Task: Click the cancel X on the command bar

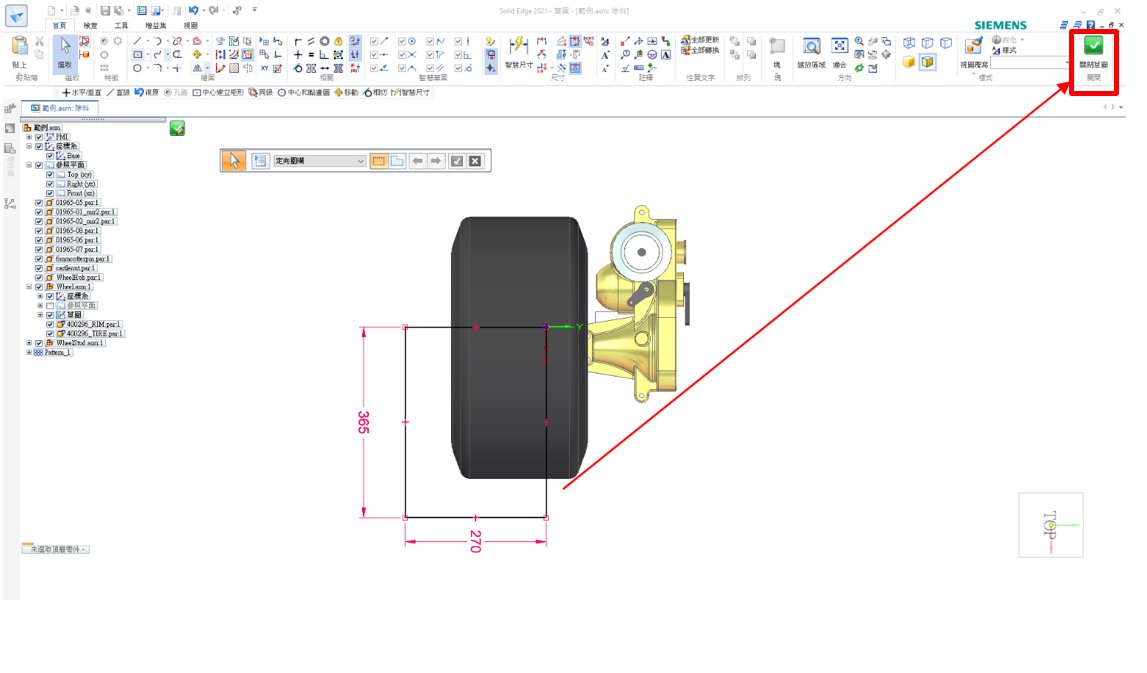Action: pos(475,161)
